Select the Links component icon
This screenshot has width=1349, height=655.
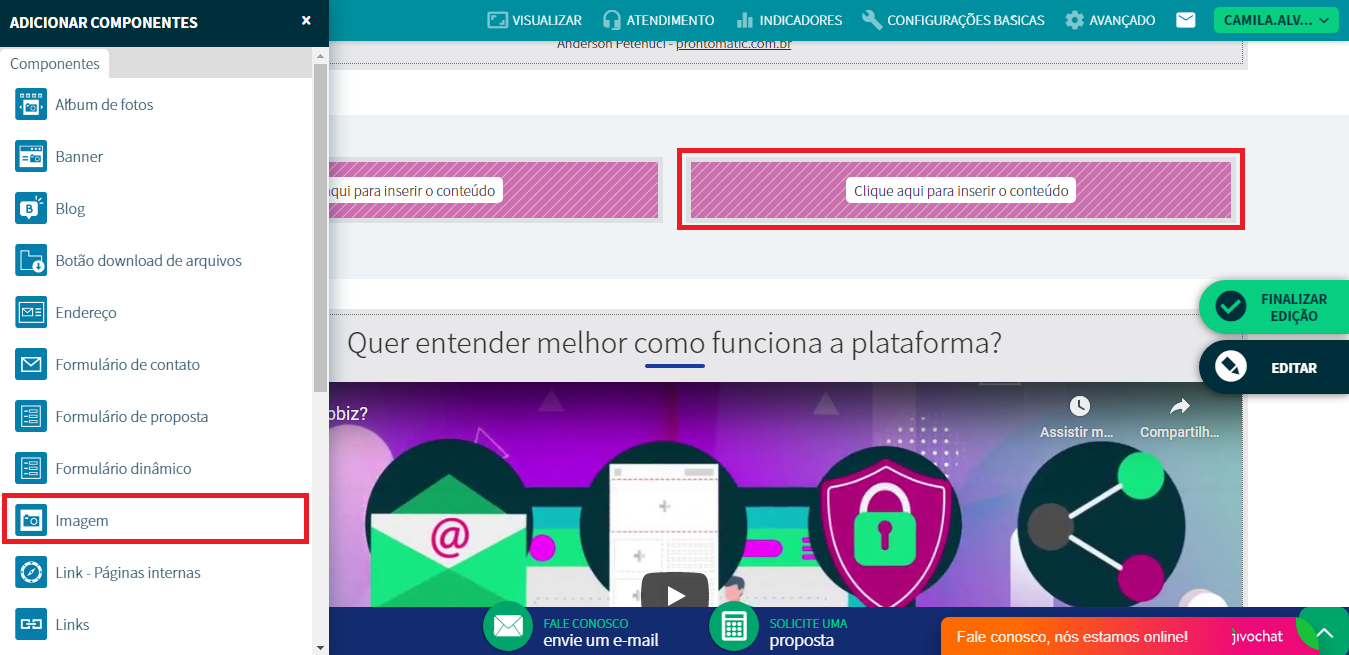pos(31,625)
